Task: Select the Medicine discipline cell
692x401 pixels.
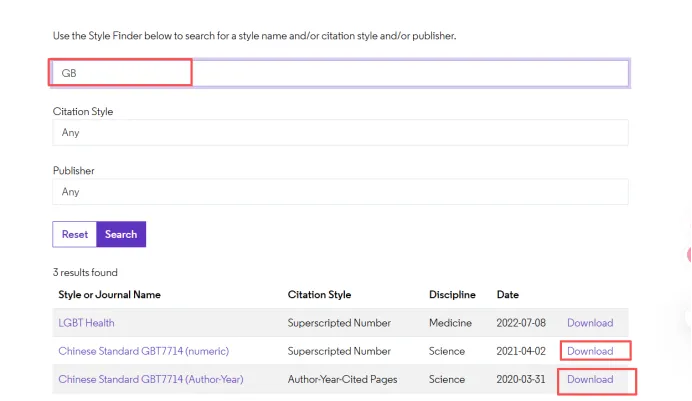Action: click(449, 323)
